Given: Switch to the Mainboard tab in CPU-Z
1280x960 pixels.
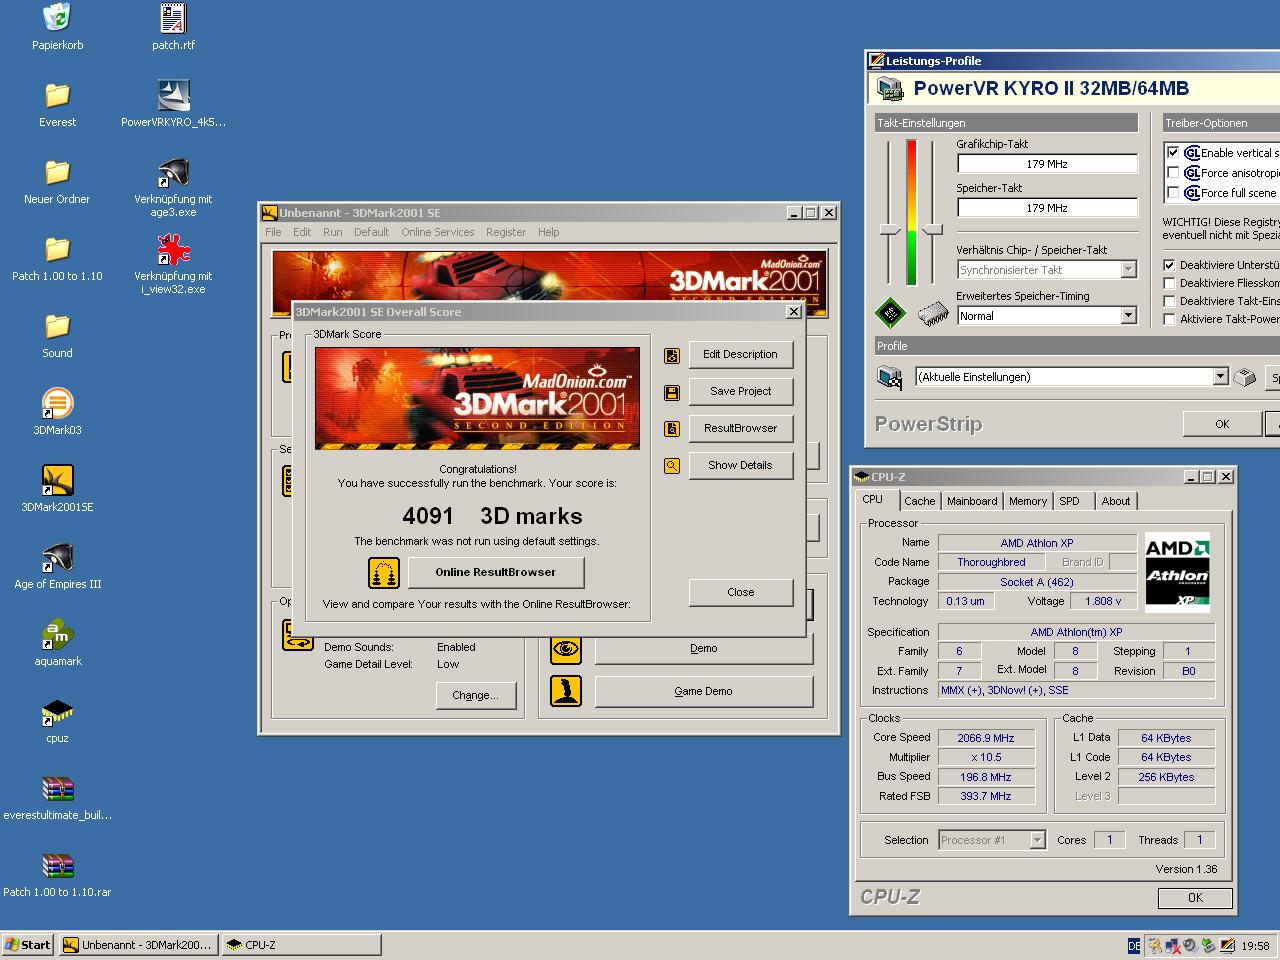Looking at the screenshot, I should [x=972, y=501].
